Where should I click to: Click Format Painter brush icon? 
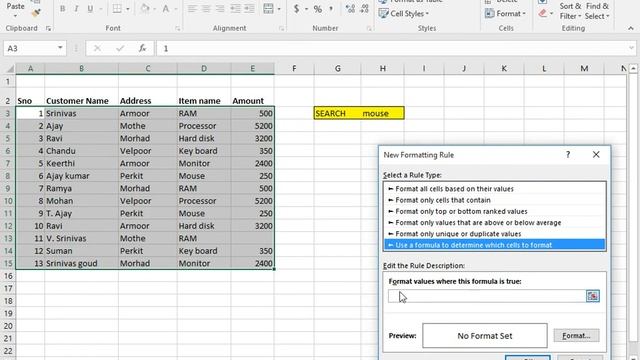coord(36,13)
